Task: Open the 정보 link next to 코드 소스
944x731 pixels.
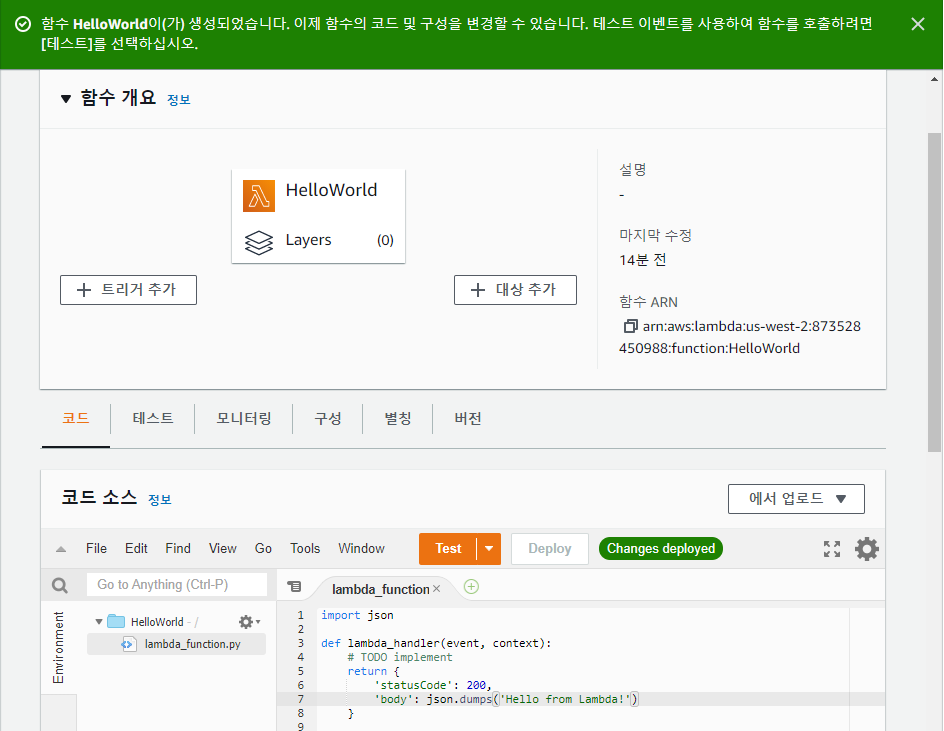Action: tap(160, 500)
